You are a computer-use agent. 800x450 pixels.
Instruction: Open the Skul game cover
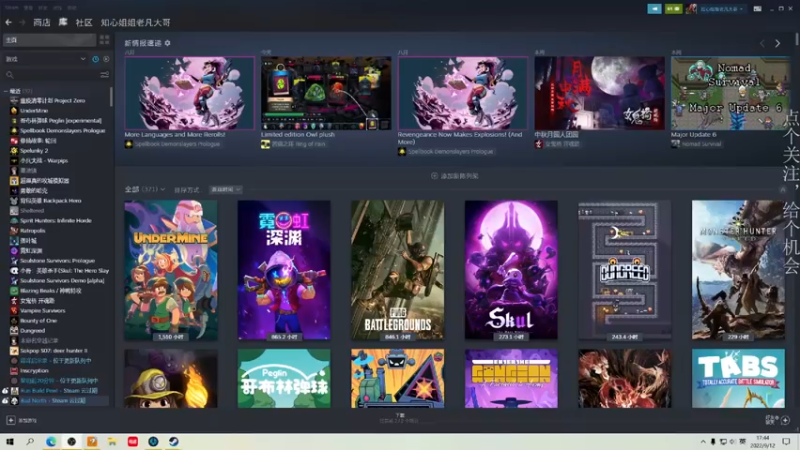[511, 270]
